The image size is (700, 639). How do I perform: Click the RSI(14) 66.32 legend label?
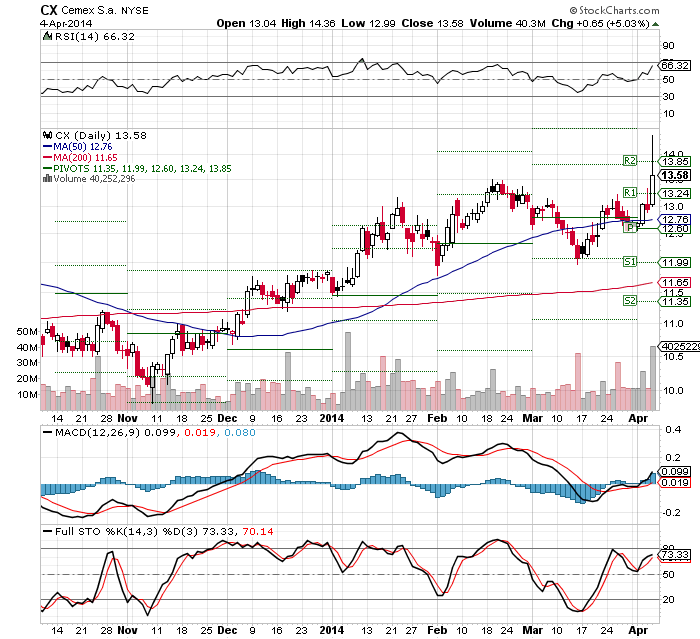[95, 37]
